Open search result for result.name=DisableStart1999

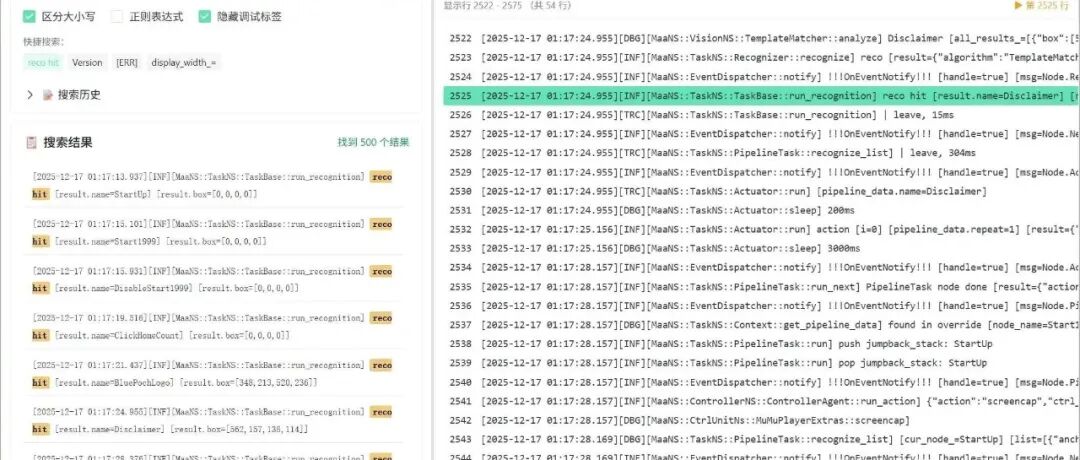pyautogui.click(x=214, y=280)
